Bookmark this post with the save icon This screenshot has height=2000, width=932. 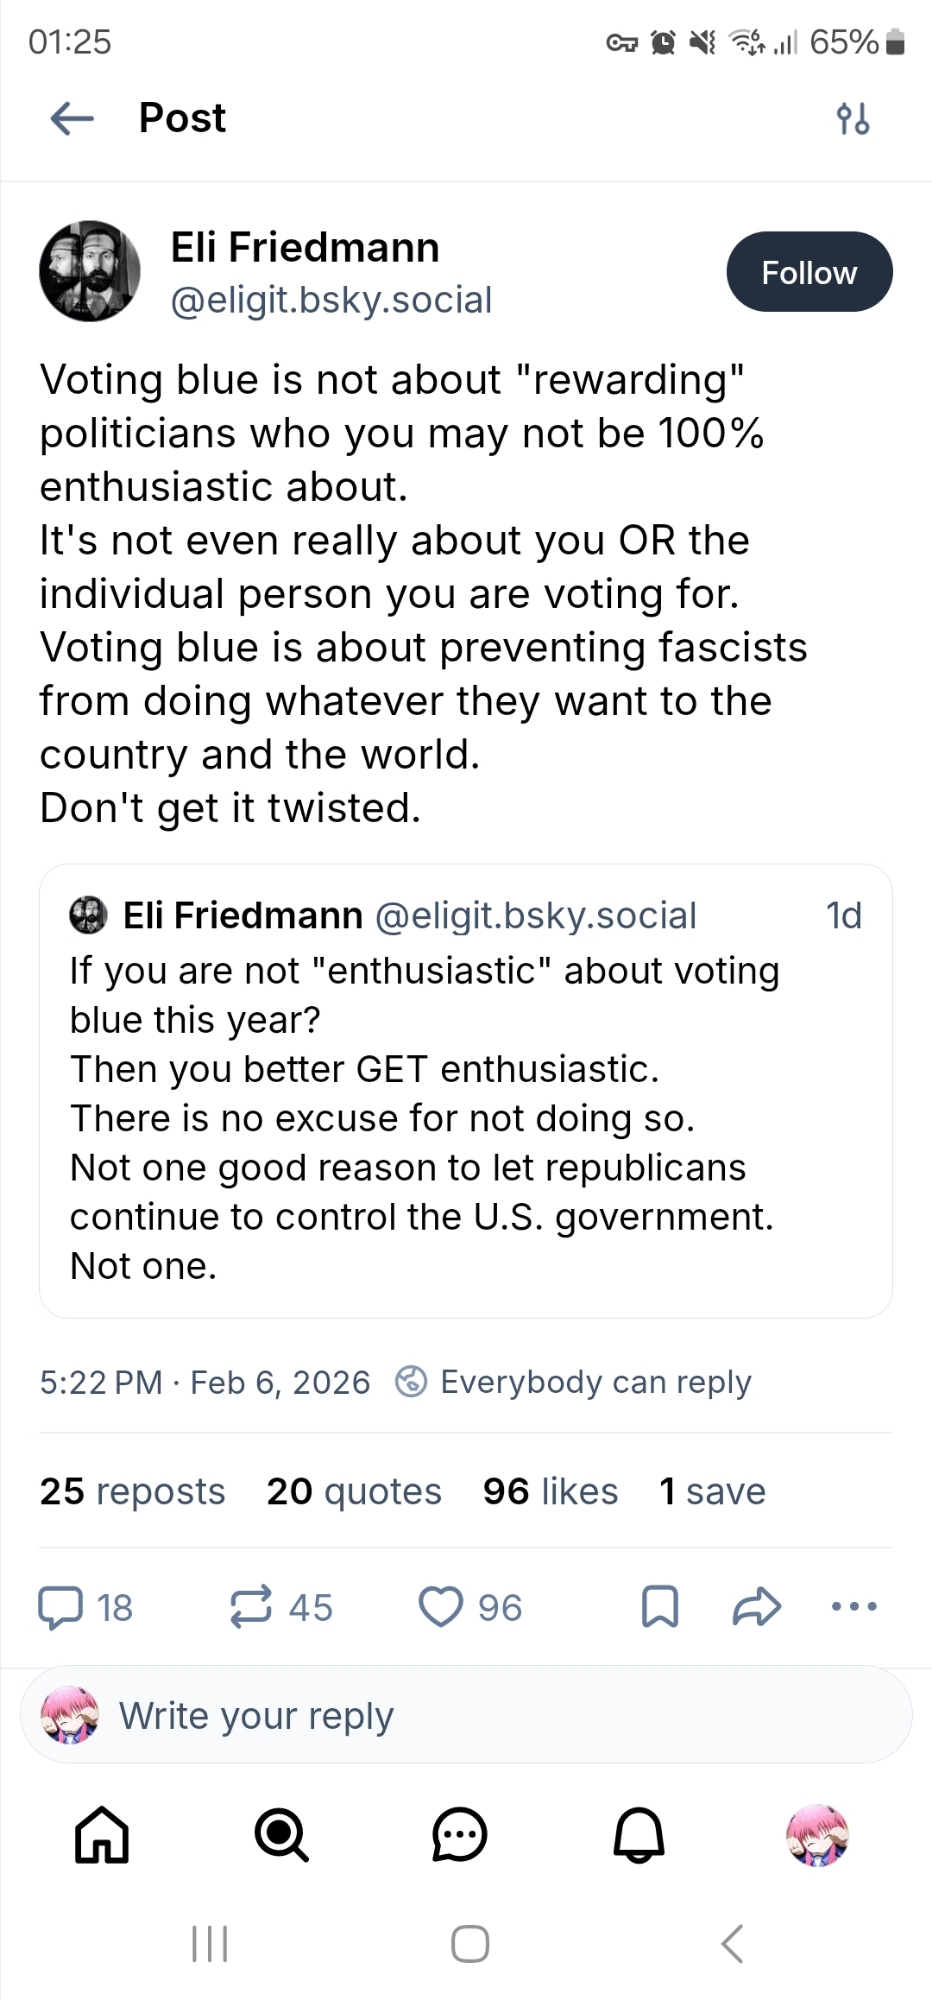(659, 1607)
